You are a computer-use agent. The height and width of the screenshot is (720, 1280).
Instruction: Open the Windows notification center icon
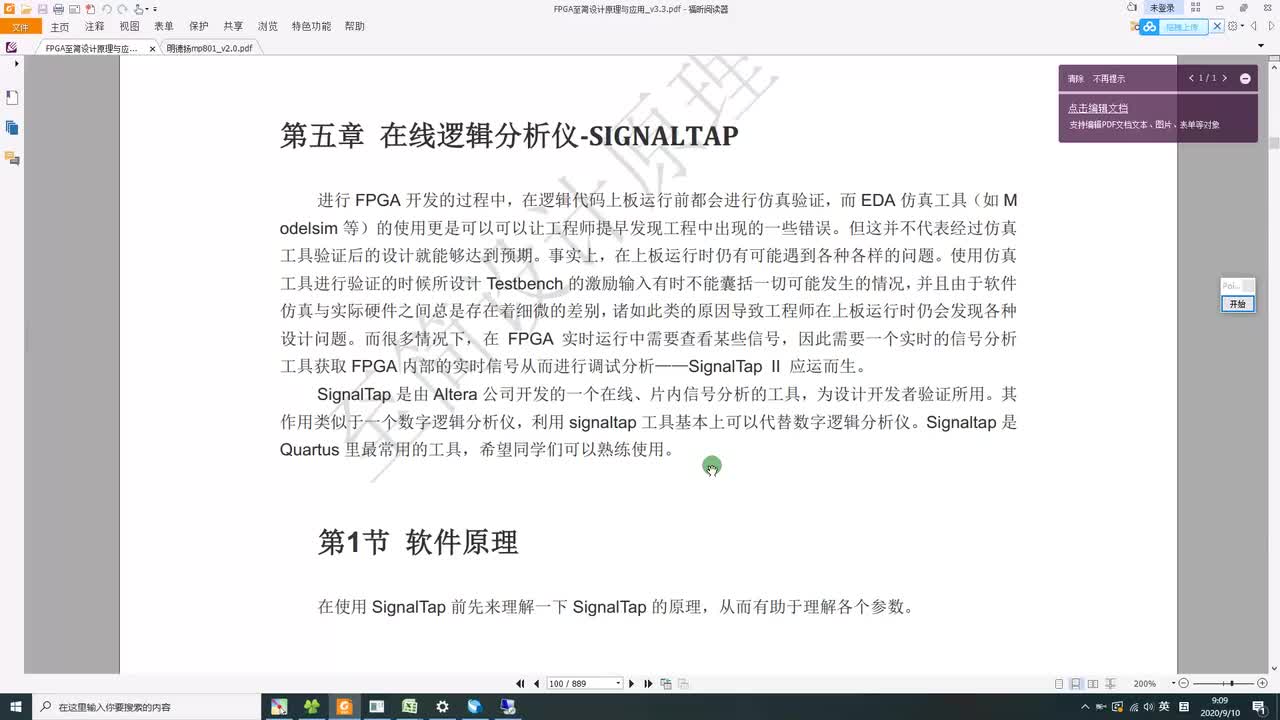pyautogui.click(x=1258, y=706)
